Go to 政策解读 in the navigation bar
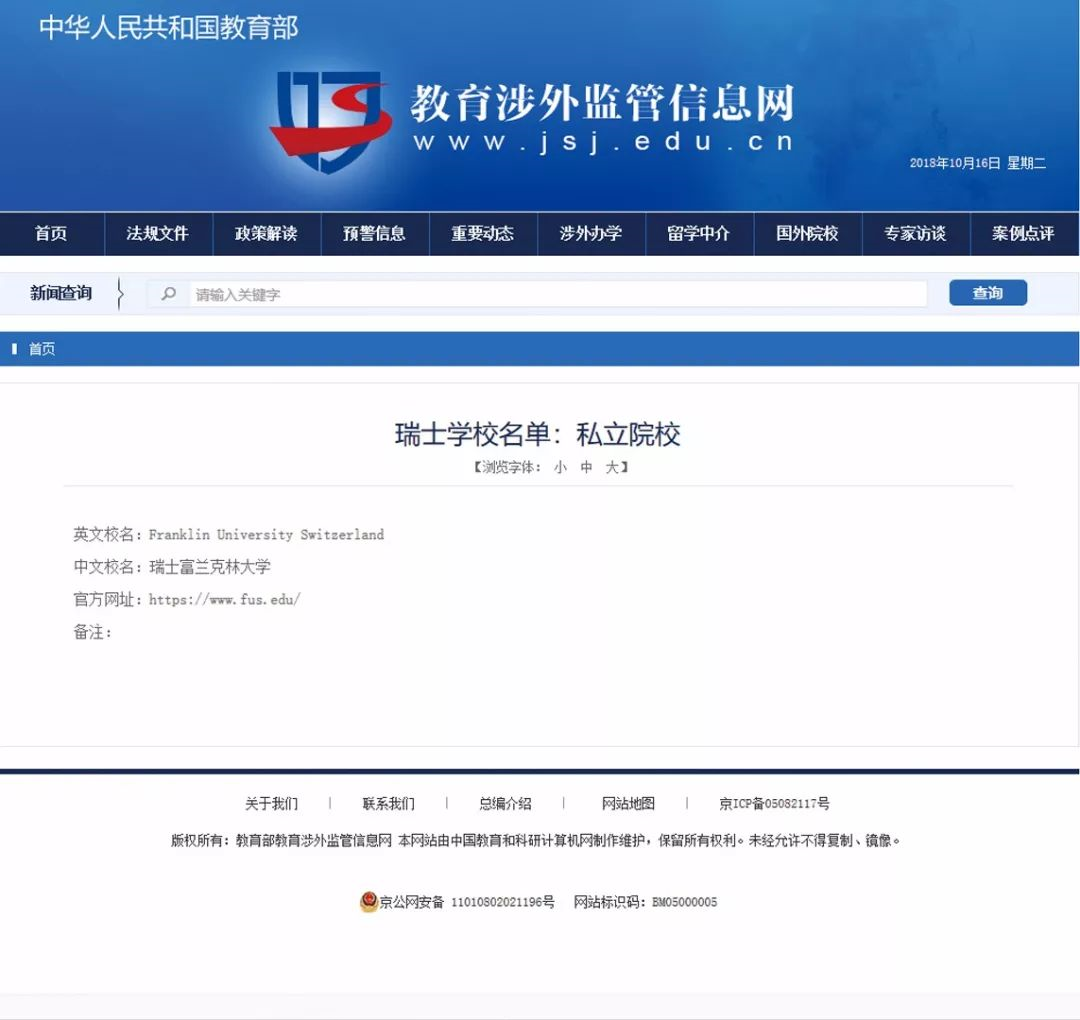Image resolution: width=1080 pixels, height=1020 pixels. click(266, 233)
